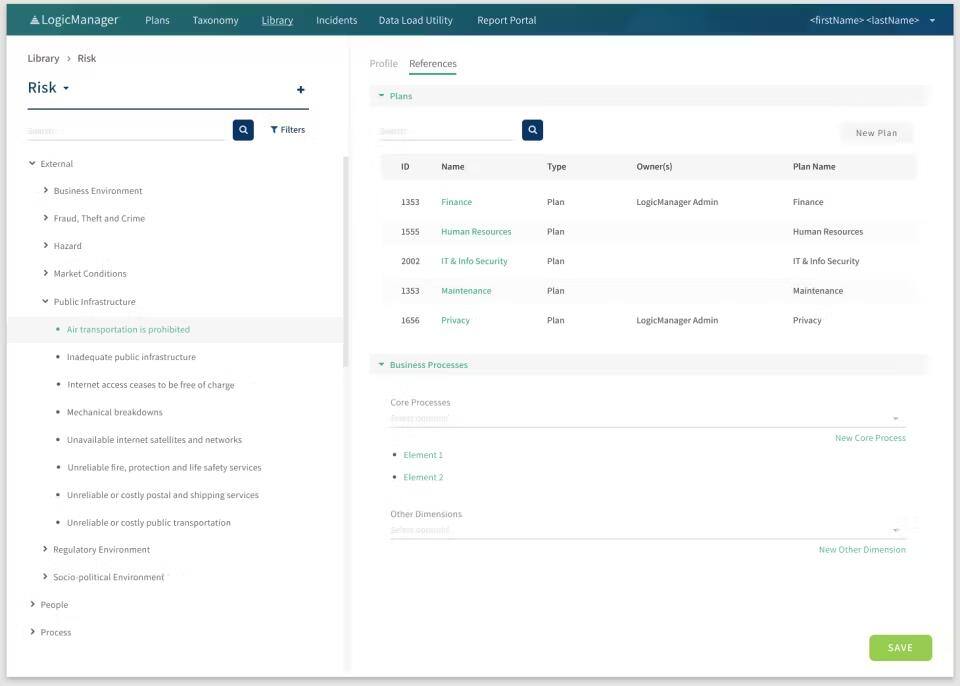Click ID cell 1555
This screenshot has width=960, height=686.
pos(410,232)
